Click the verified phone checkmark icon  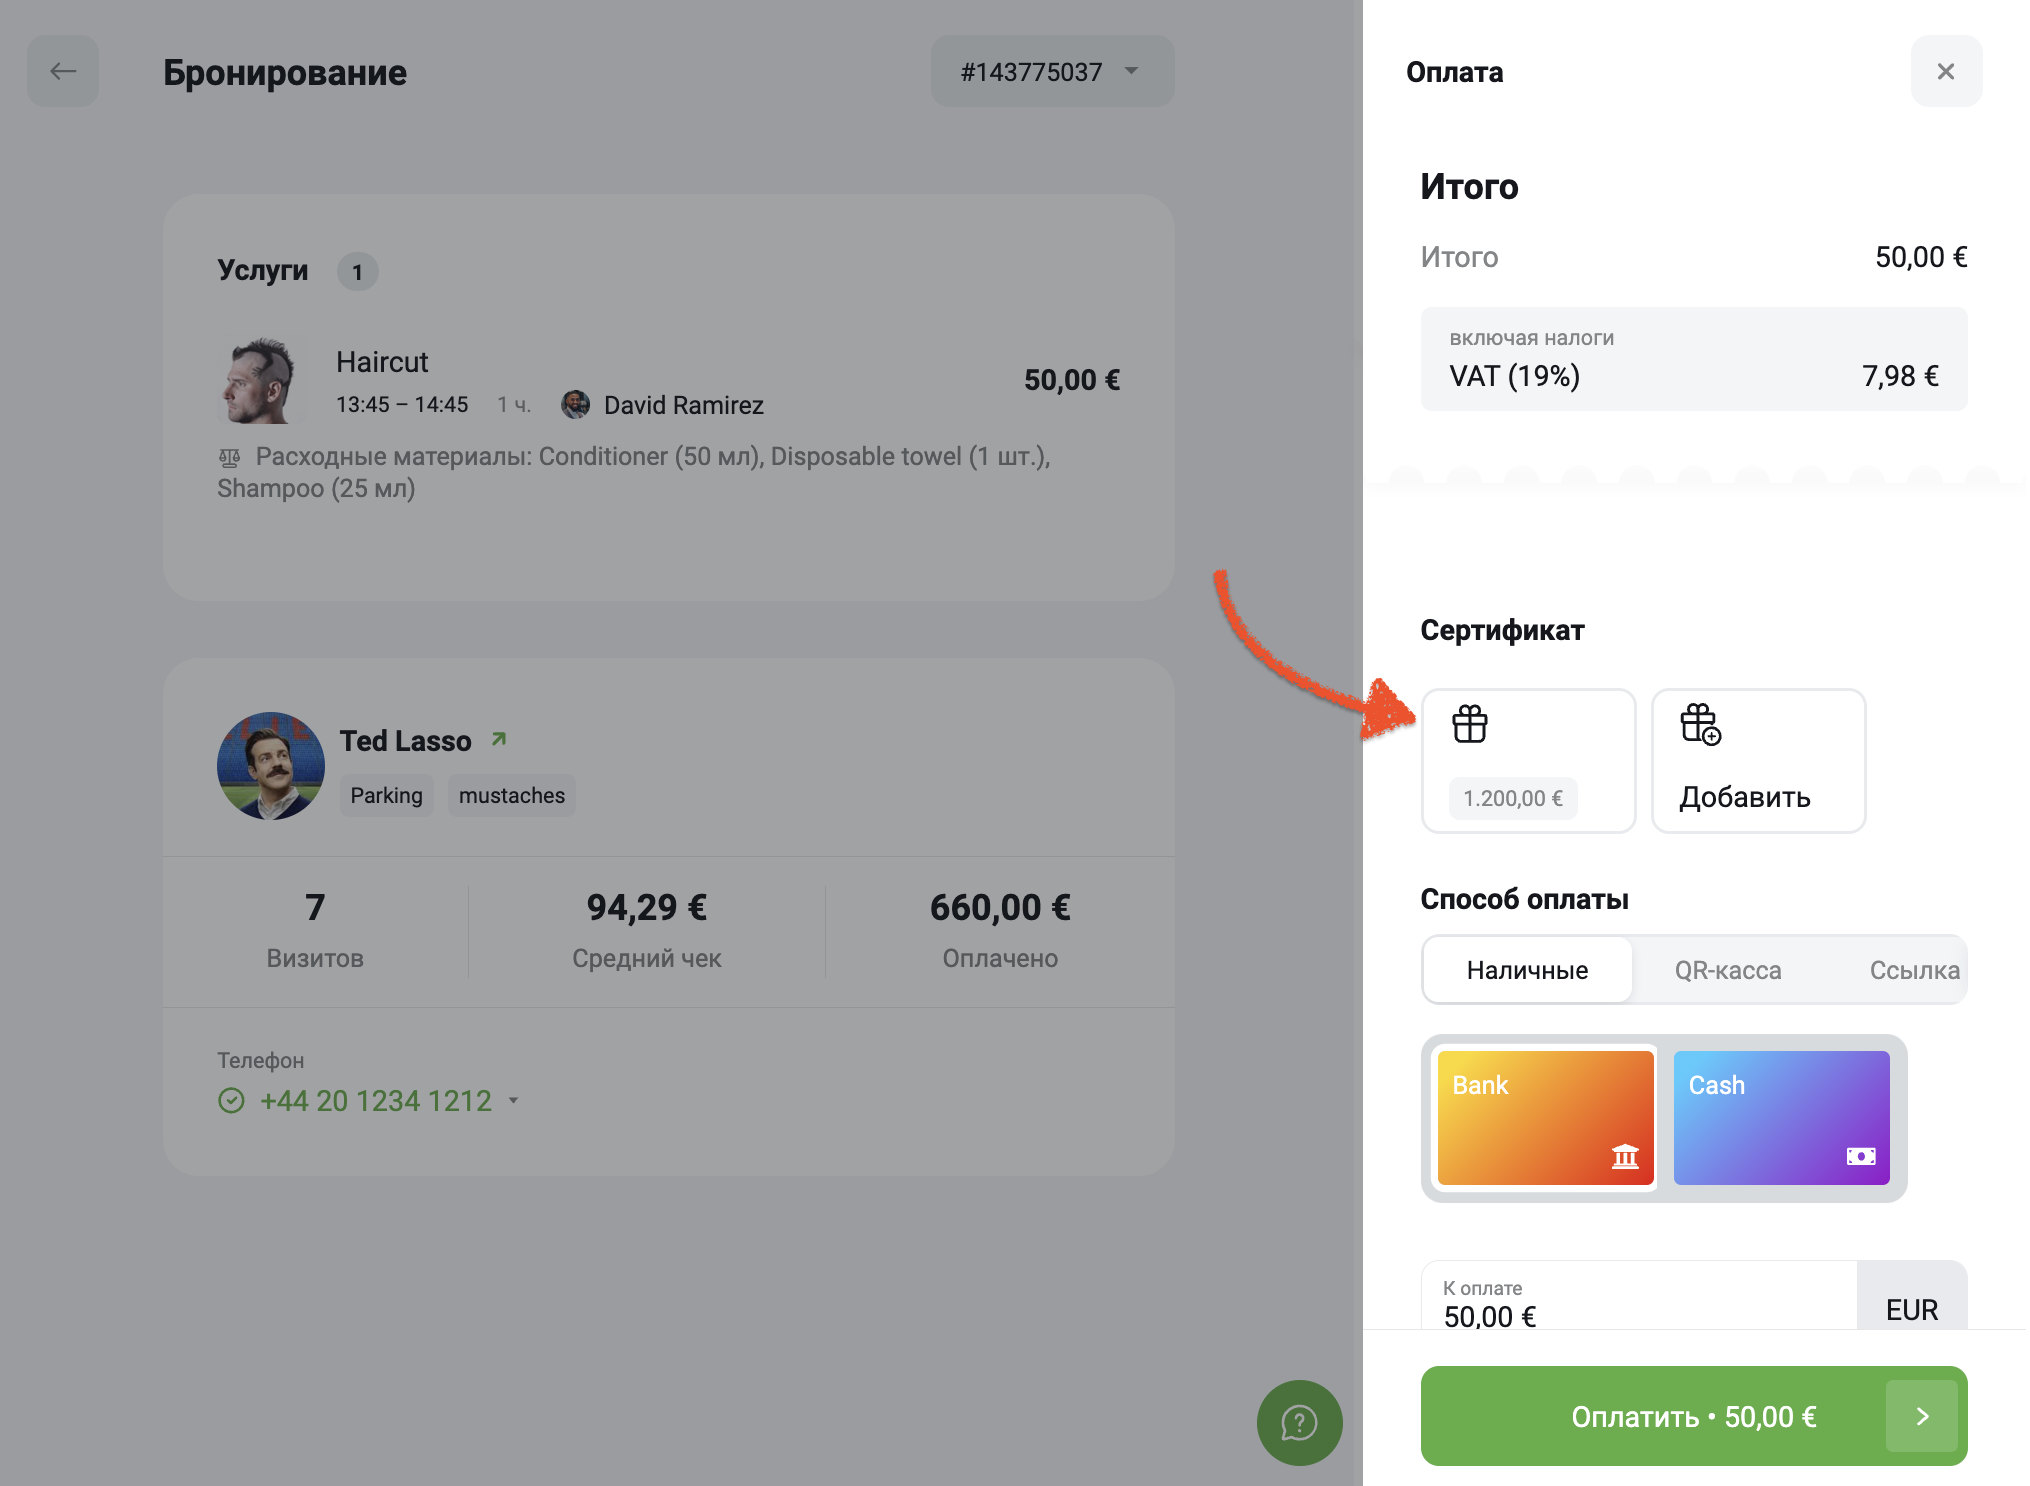(x=231, y=1101)
